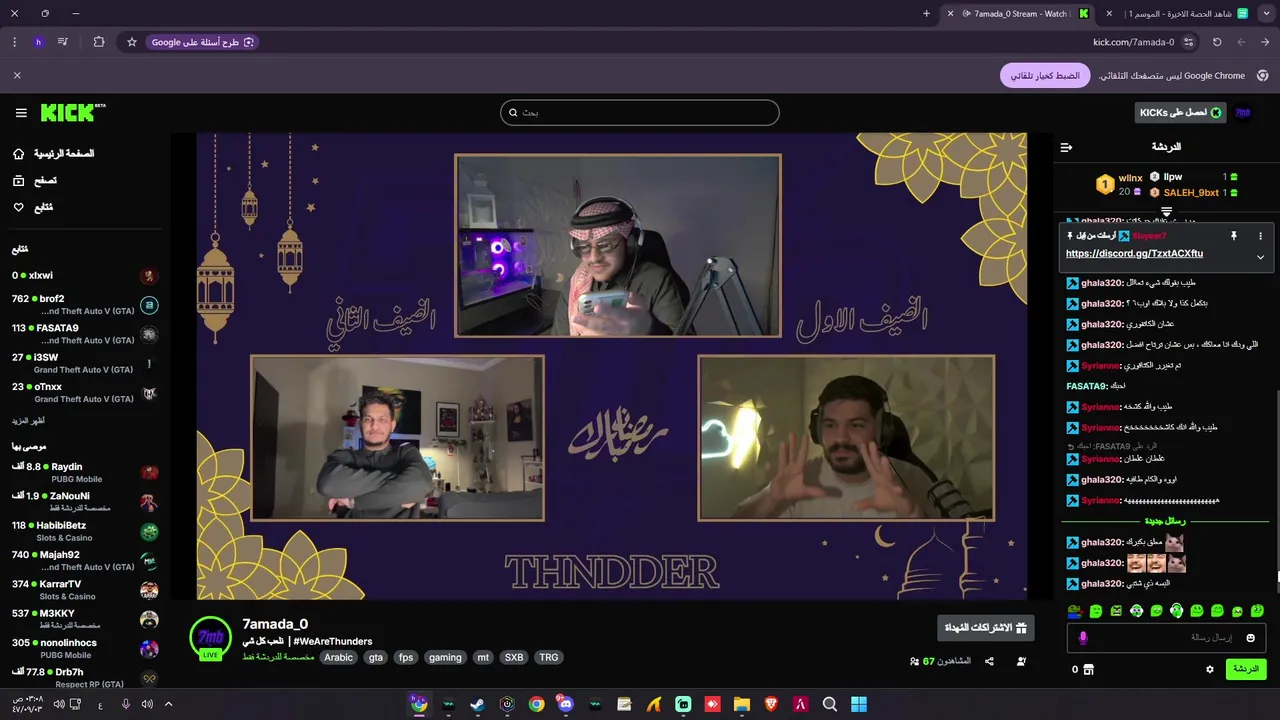This screenshot has width=1280, height=720.
Task: Open the discord.gg pinned link
Action: coord(1134,254)
